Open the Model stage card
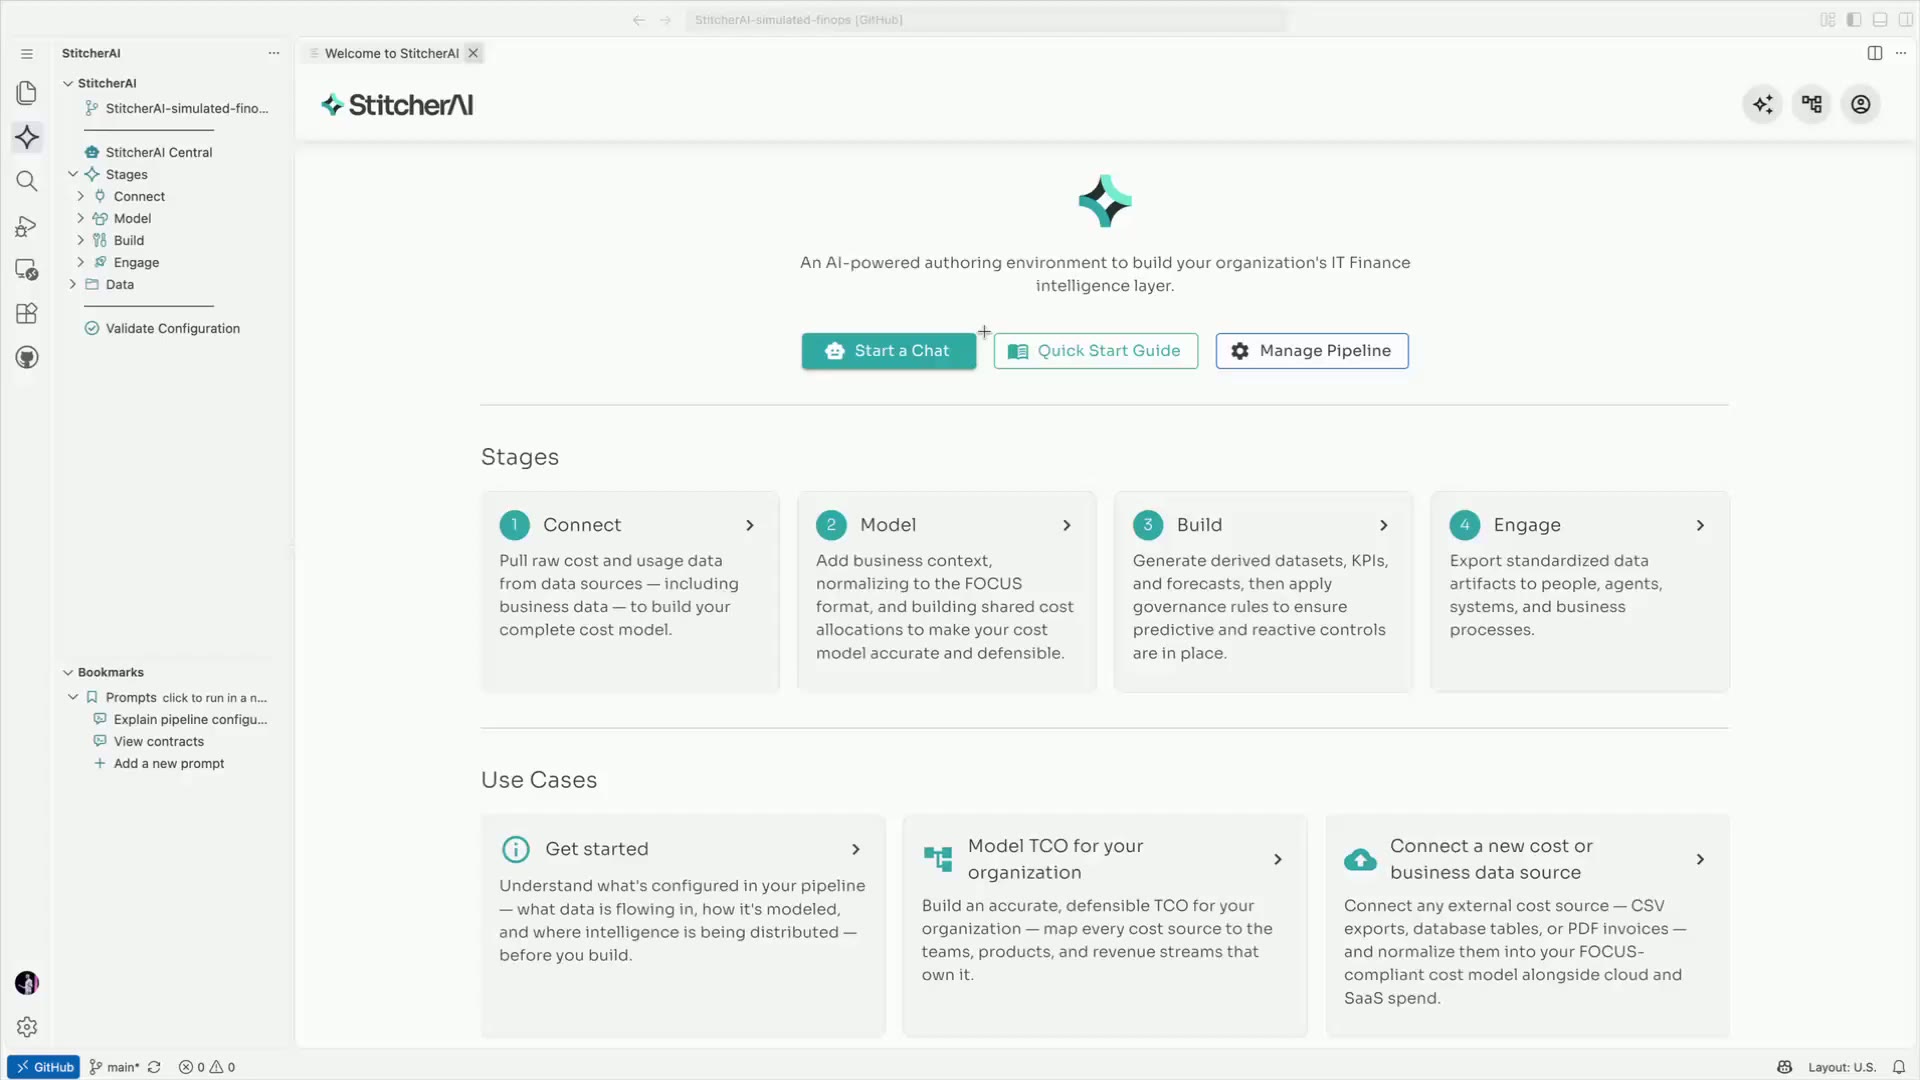The image size is (1920, 1080). tap(947, 591)
